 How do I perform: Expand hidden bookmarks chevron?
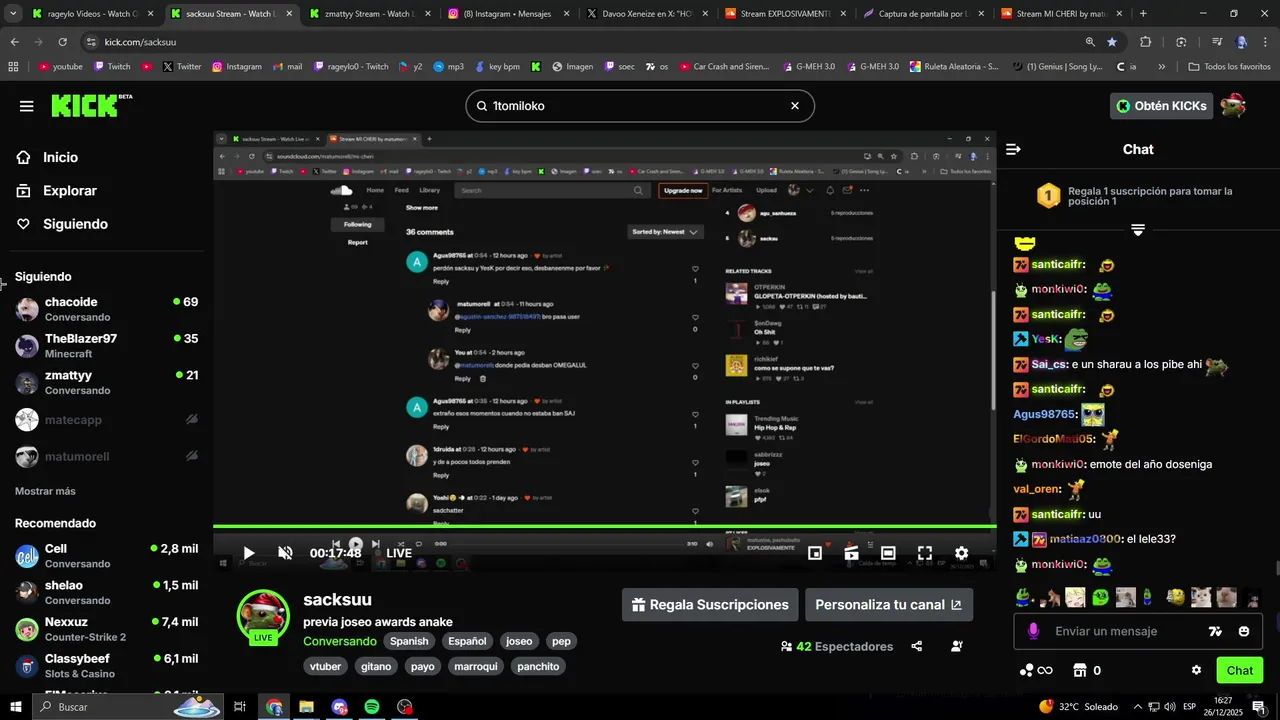coord(1161,67)
